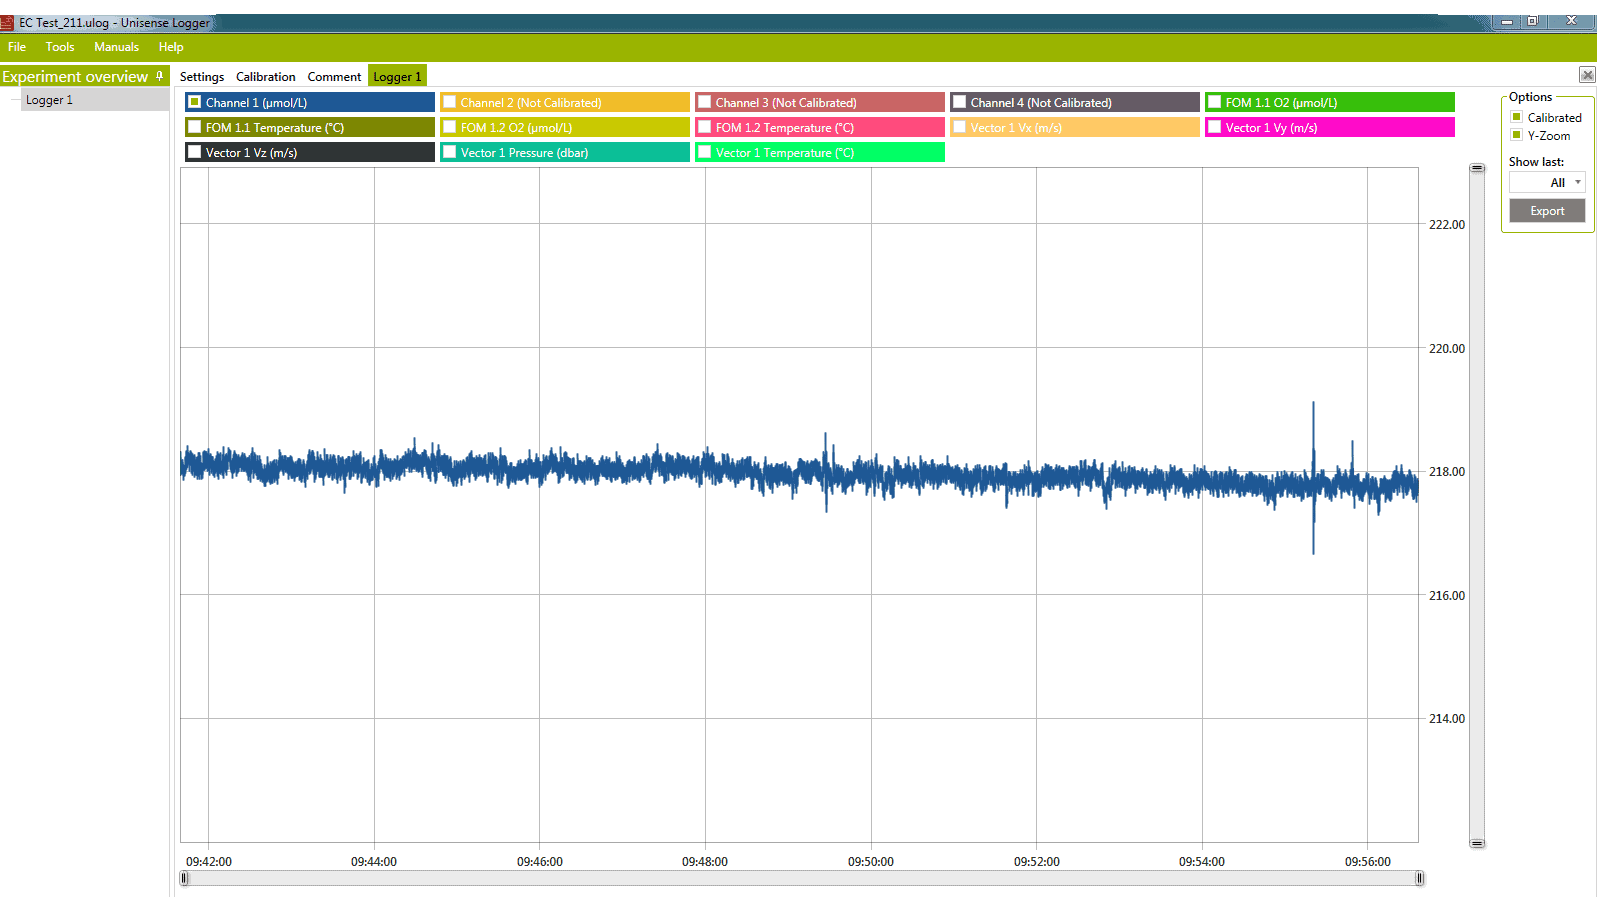Open the File menu
The width and height of the screenshot is (1597, 912).
click(17, 47)
